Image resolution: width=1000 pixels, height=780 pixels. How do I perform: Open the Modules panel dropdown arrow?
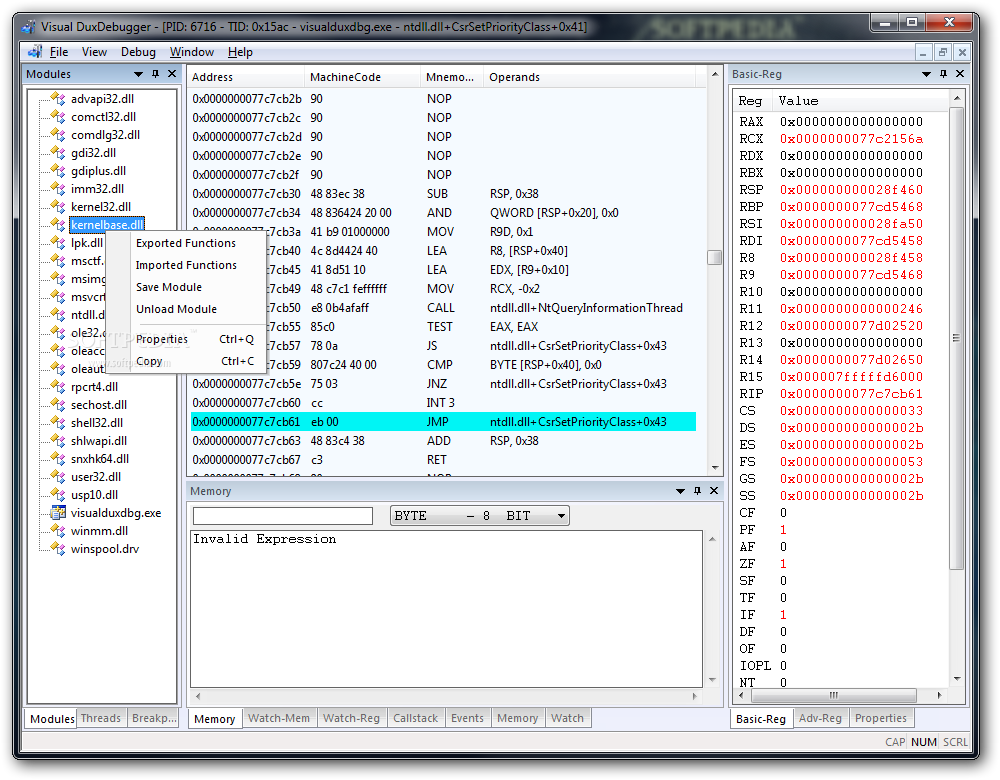138,75
